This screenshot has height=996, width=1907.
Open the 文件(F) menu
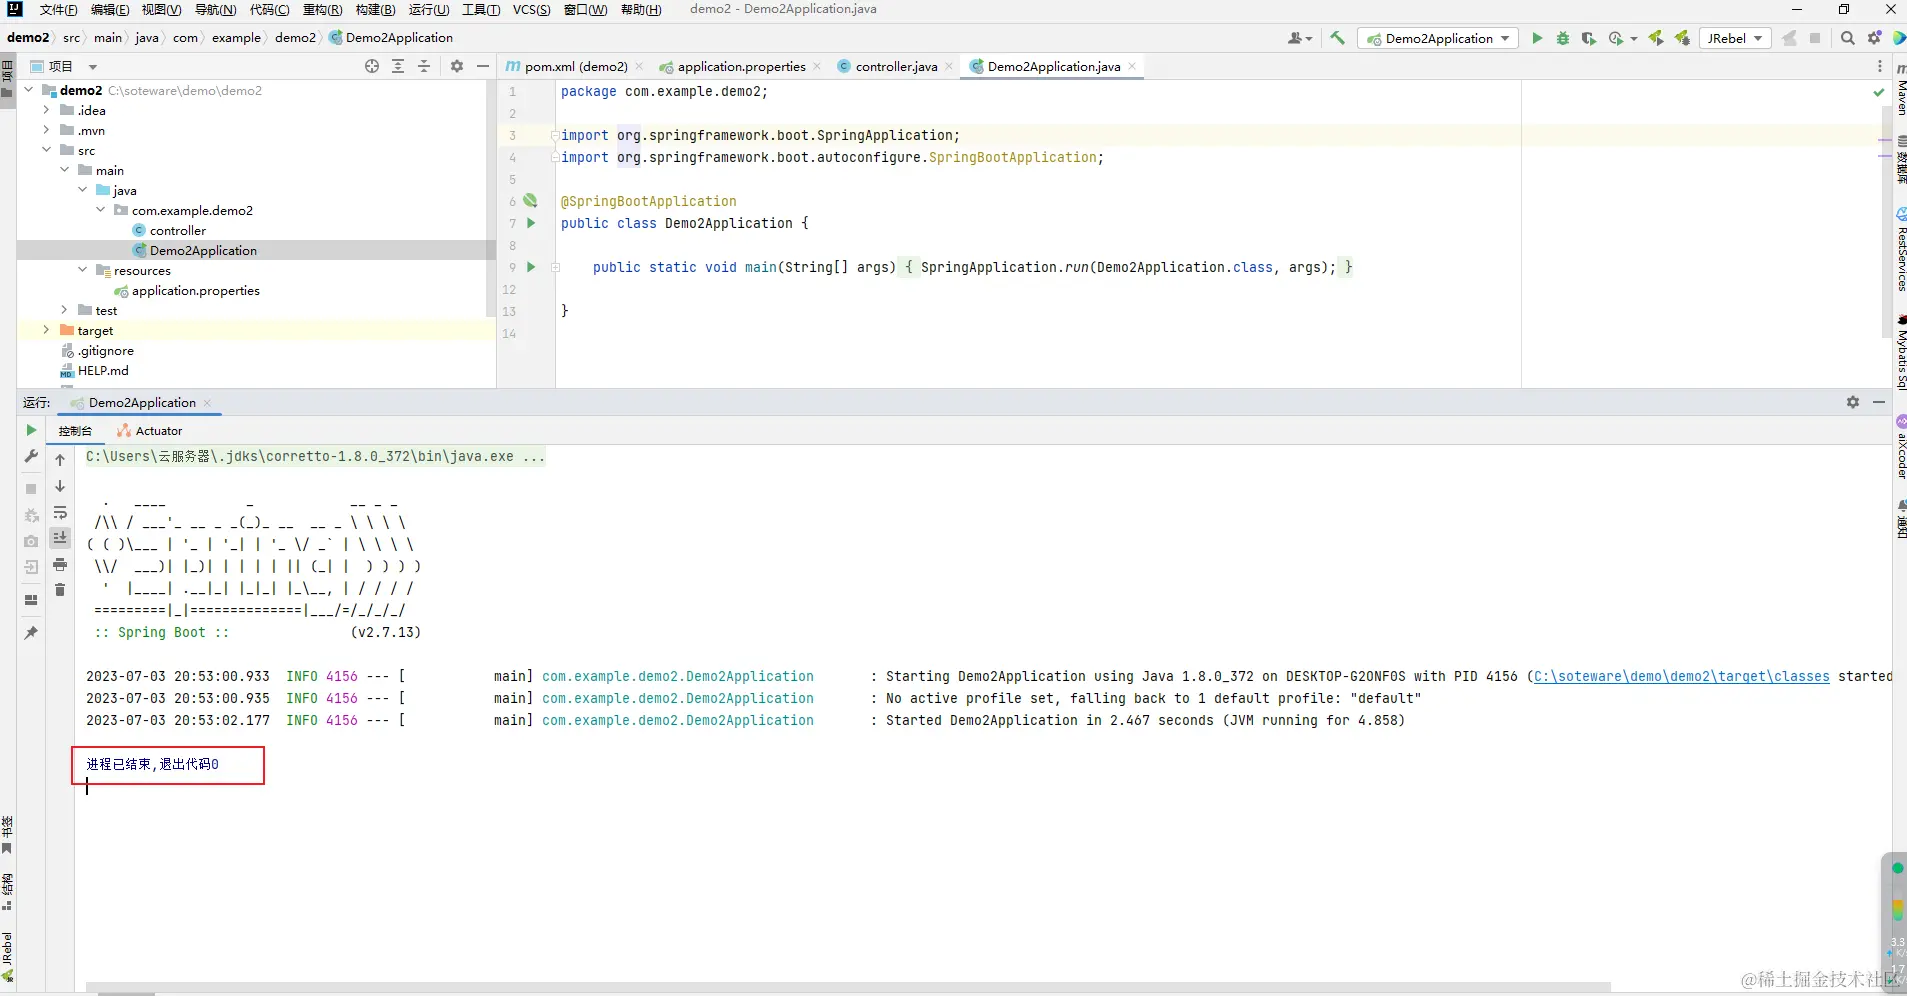point(58,9)
